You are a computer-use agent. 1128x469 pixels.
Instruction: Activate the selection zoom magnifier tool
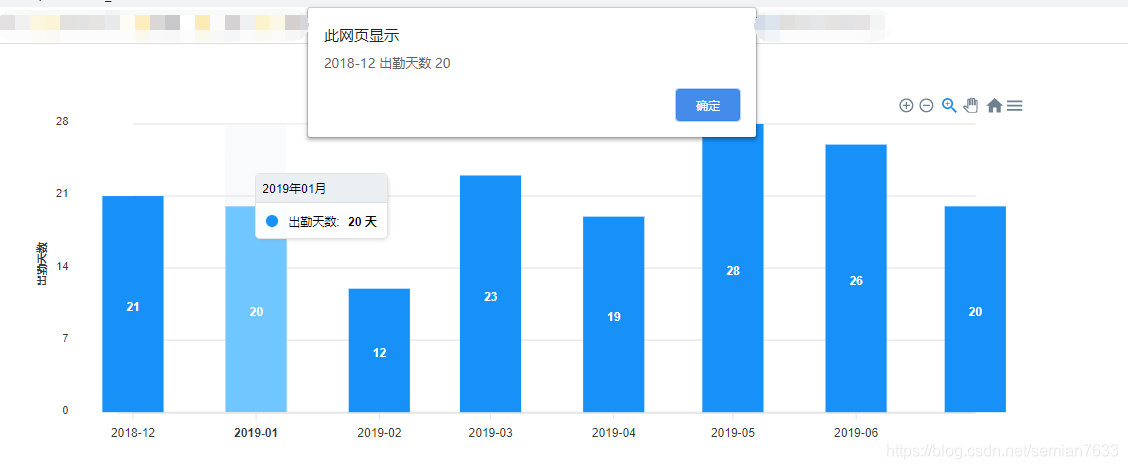coord(949,106)
